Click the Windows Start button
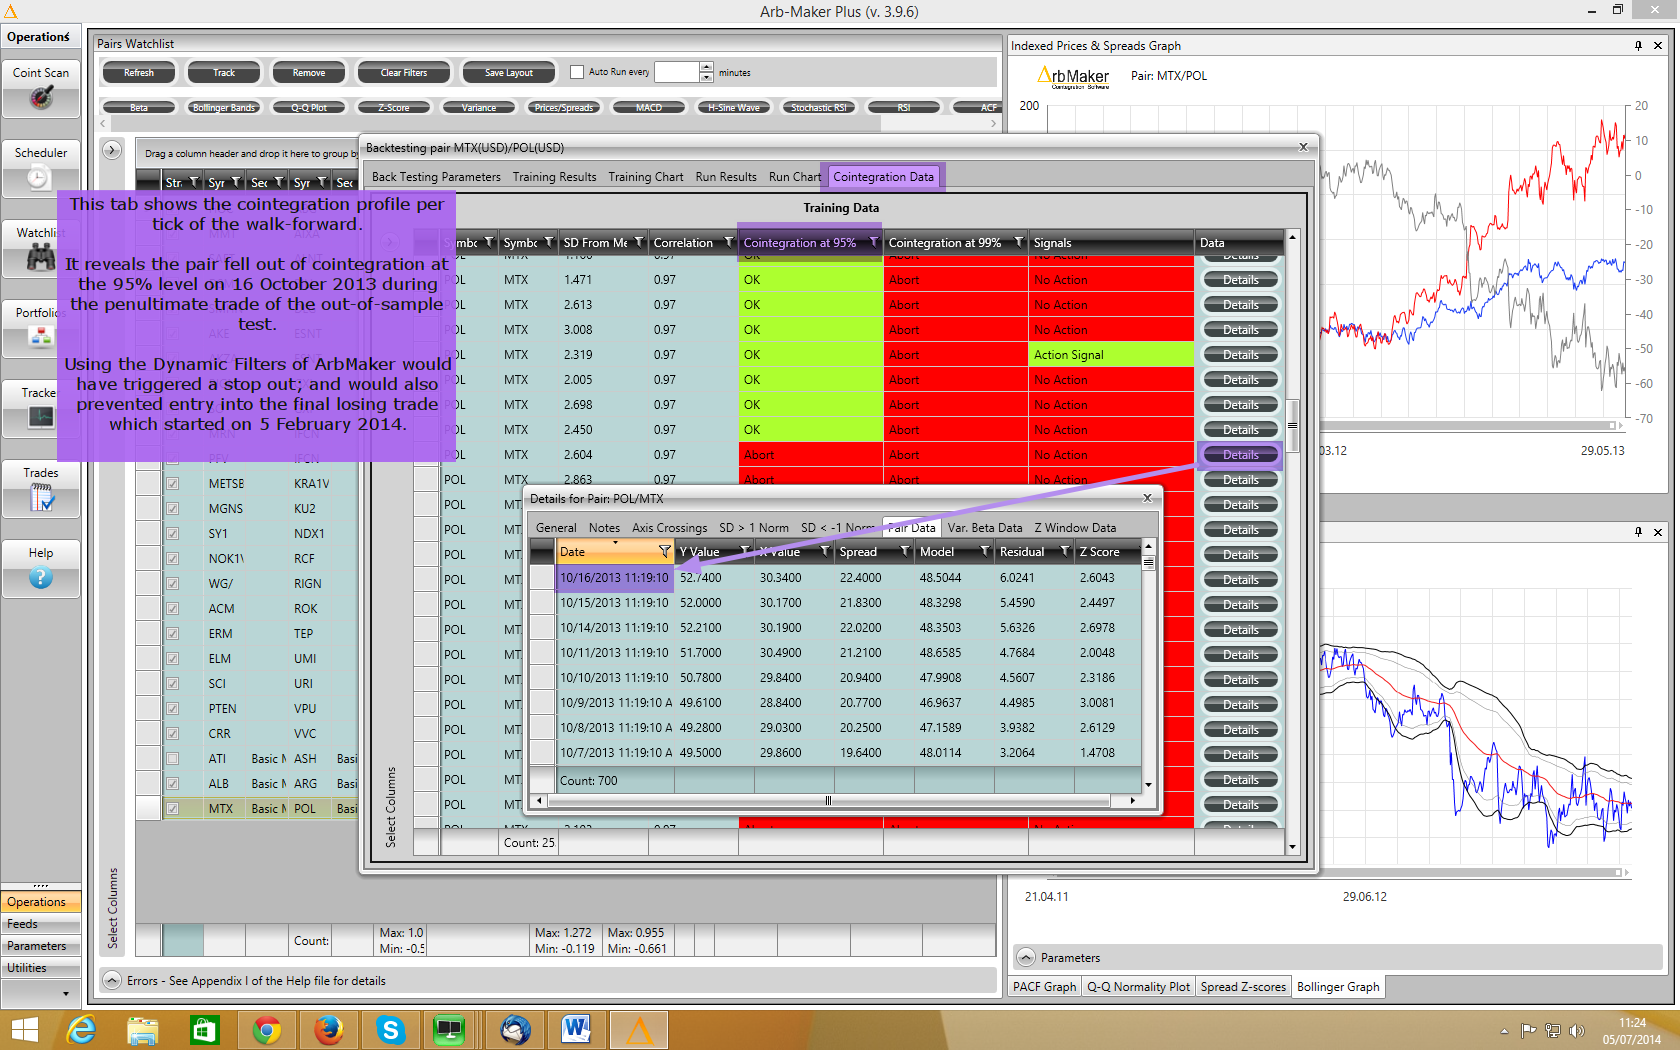The height and width of the screenshot is (1050, 1680). (x=24, y=1029)
